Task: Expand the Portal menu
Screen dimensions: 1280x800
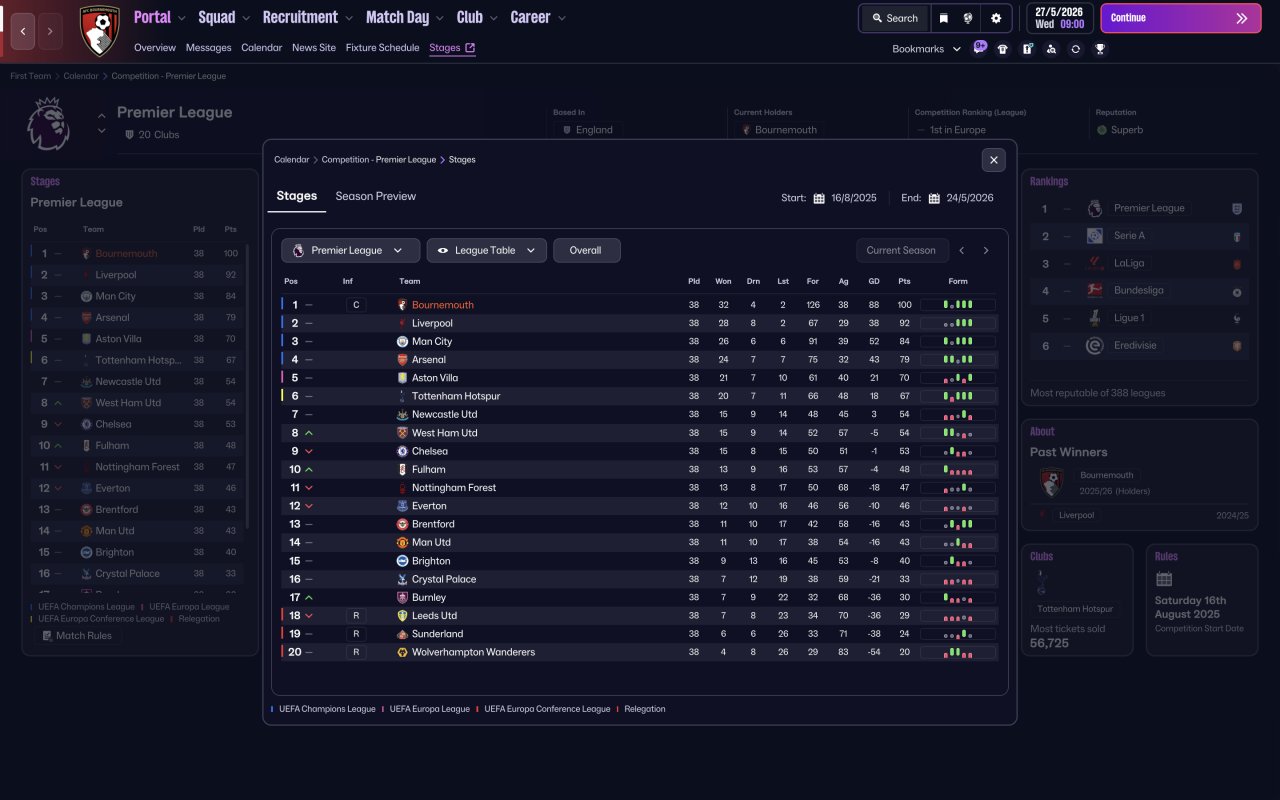Action: pyautogui.click(x=160, y=17)
